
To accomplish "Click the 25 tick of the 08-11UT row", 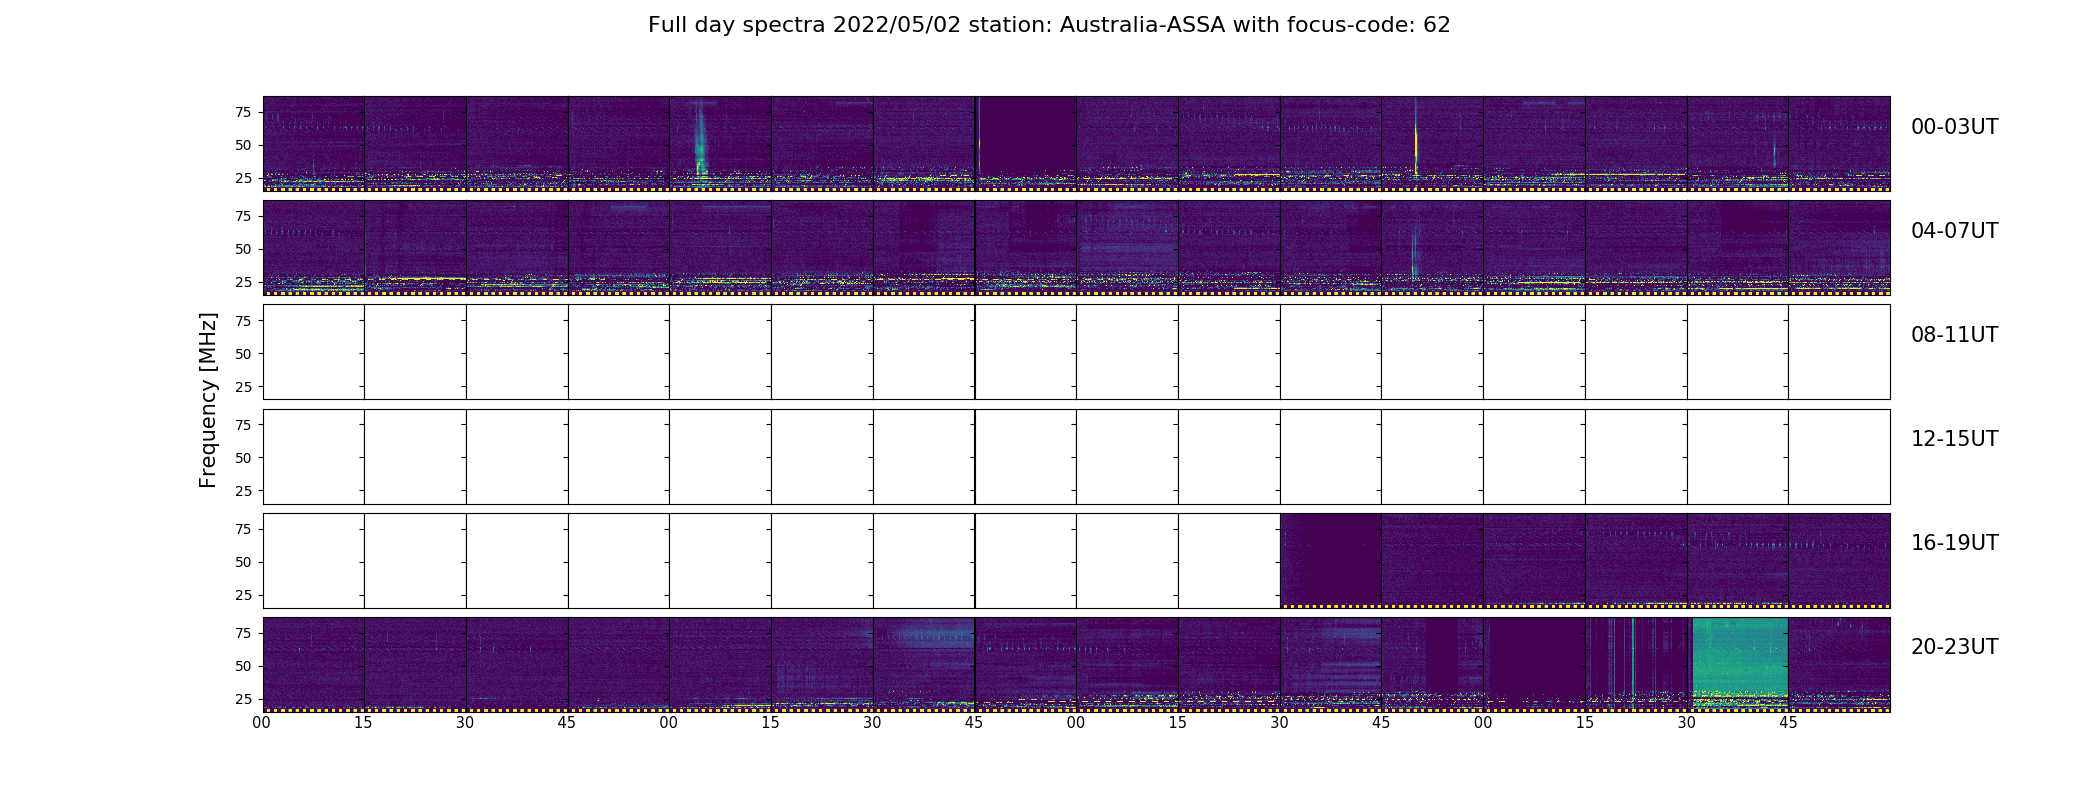I will click(x=243, y=386).
